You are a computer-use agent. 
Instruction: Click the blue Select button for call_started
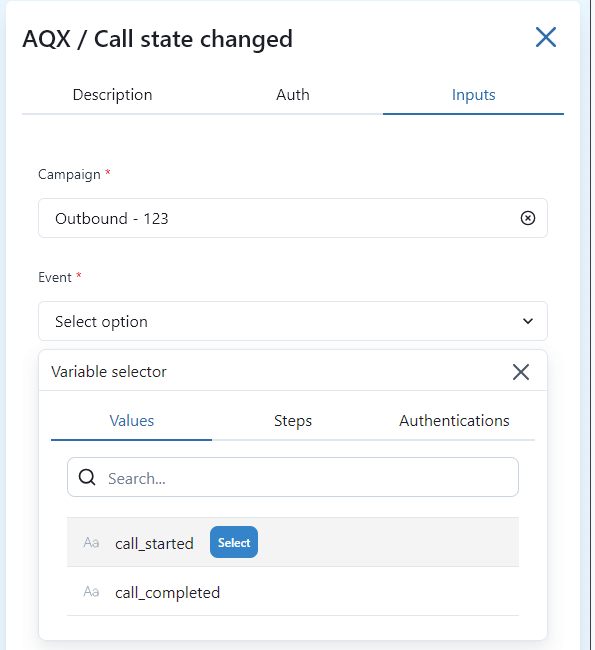234,542
